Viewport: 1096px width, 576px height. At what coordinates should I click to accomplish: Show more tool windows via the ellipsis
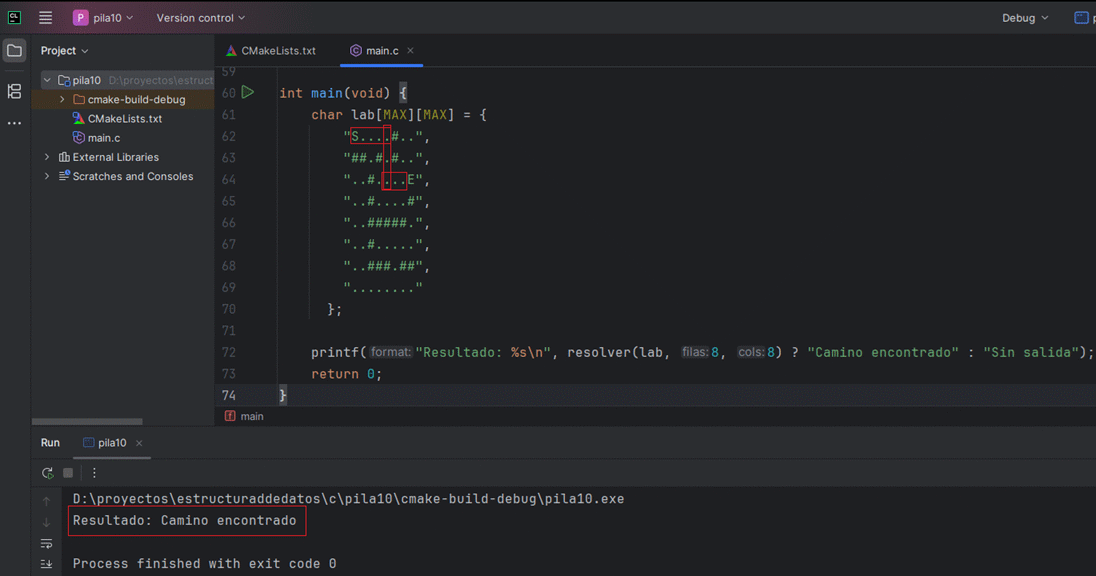[x=14, y=123]
